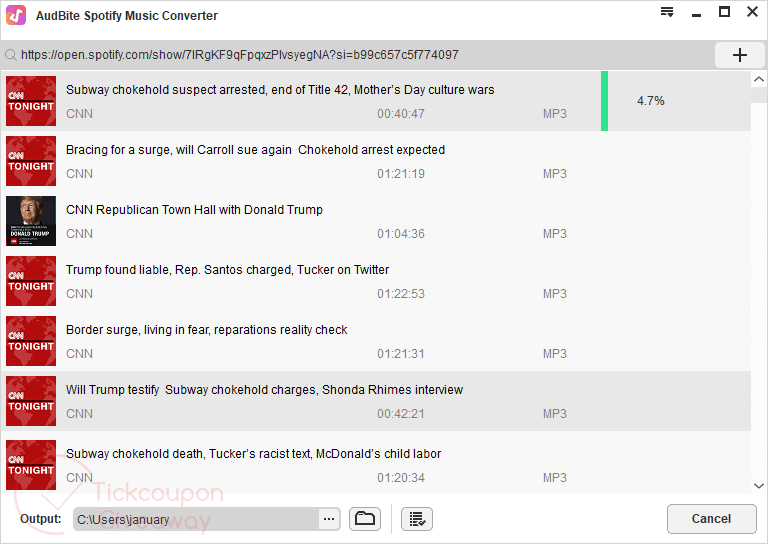Click duration 01:22:53
Viewport: 769px width, 546px height.
coord(401,294)
